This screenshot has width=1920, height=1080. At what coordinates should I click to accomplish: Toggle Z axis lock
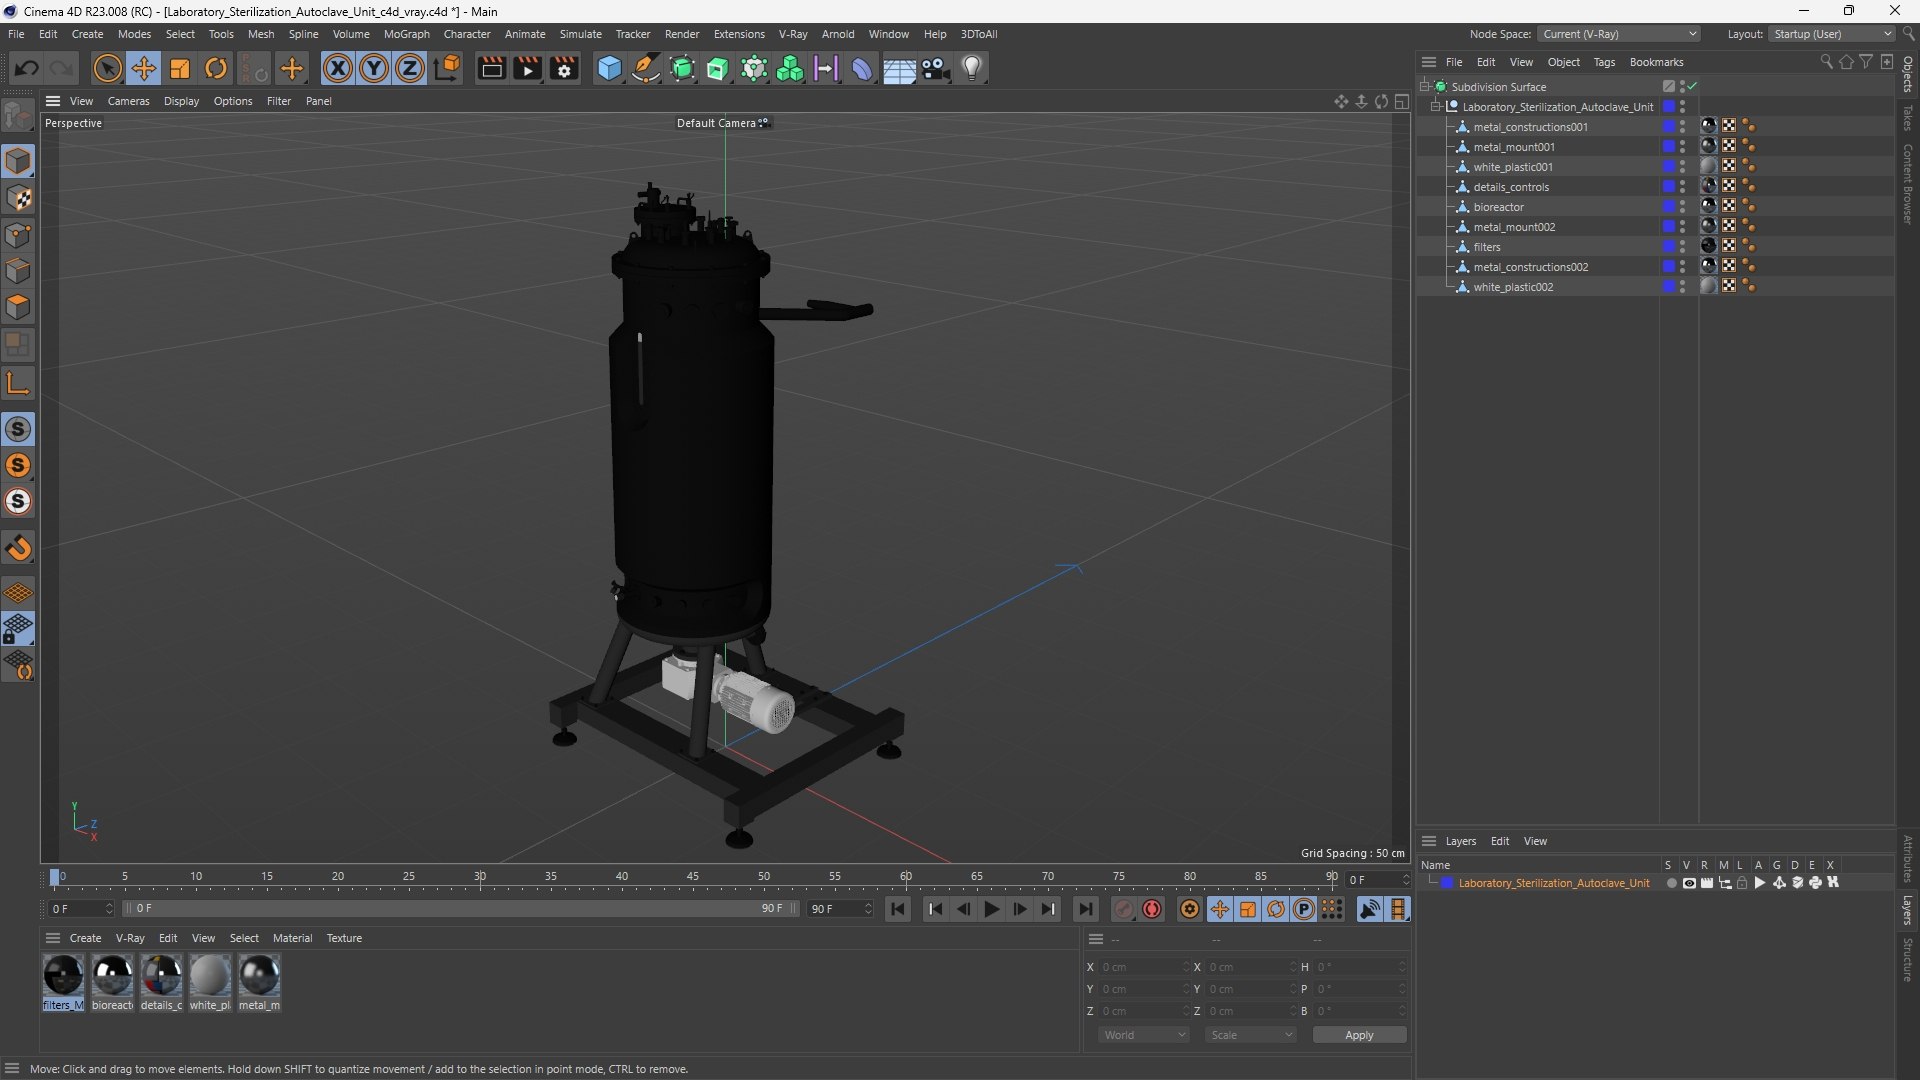coord(410,68)
